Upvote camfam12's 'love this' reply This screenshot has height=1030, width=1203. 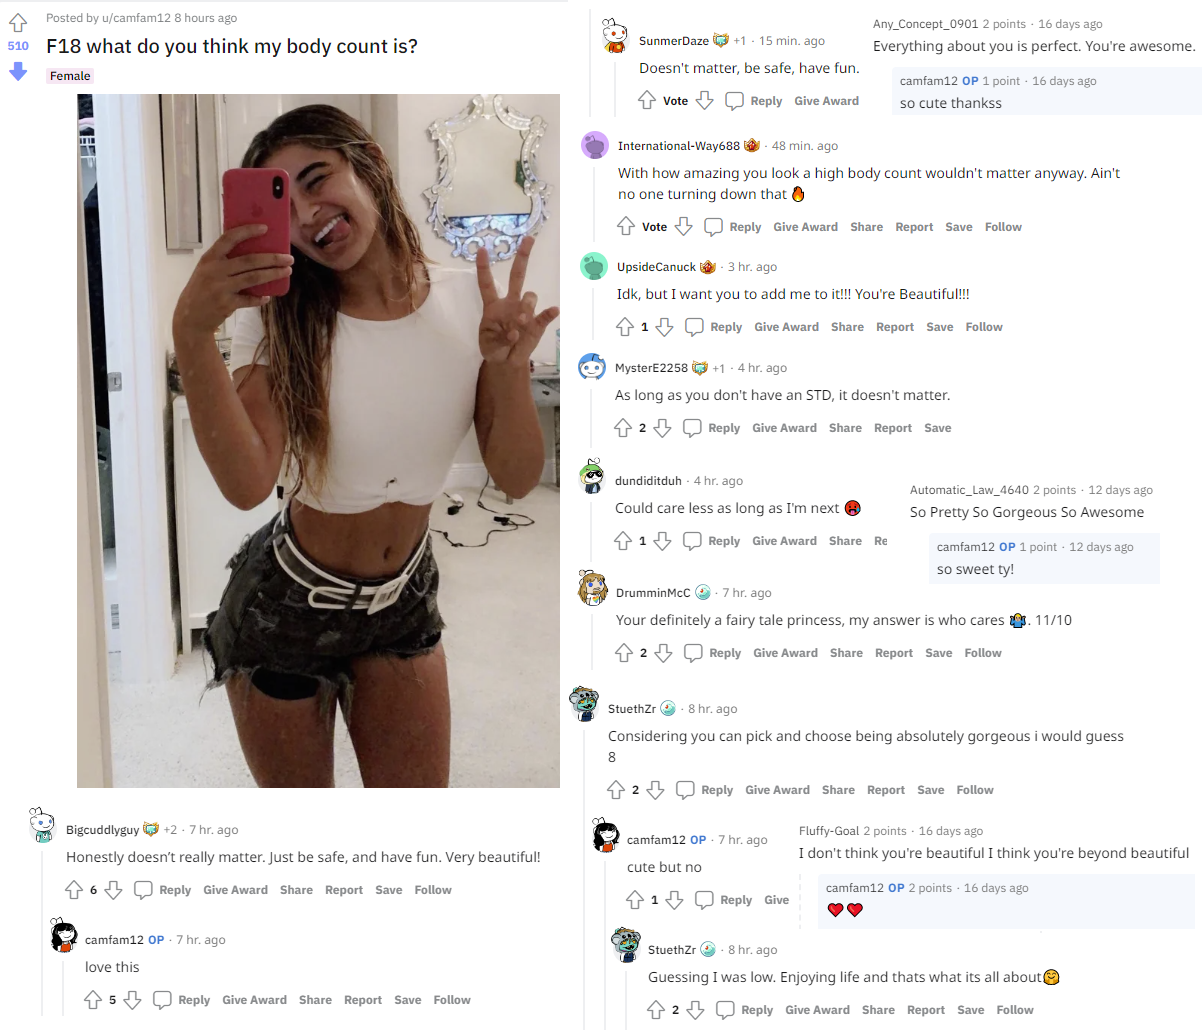click(93, 1000)
